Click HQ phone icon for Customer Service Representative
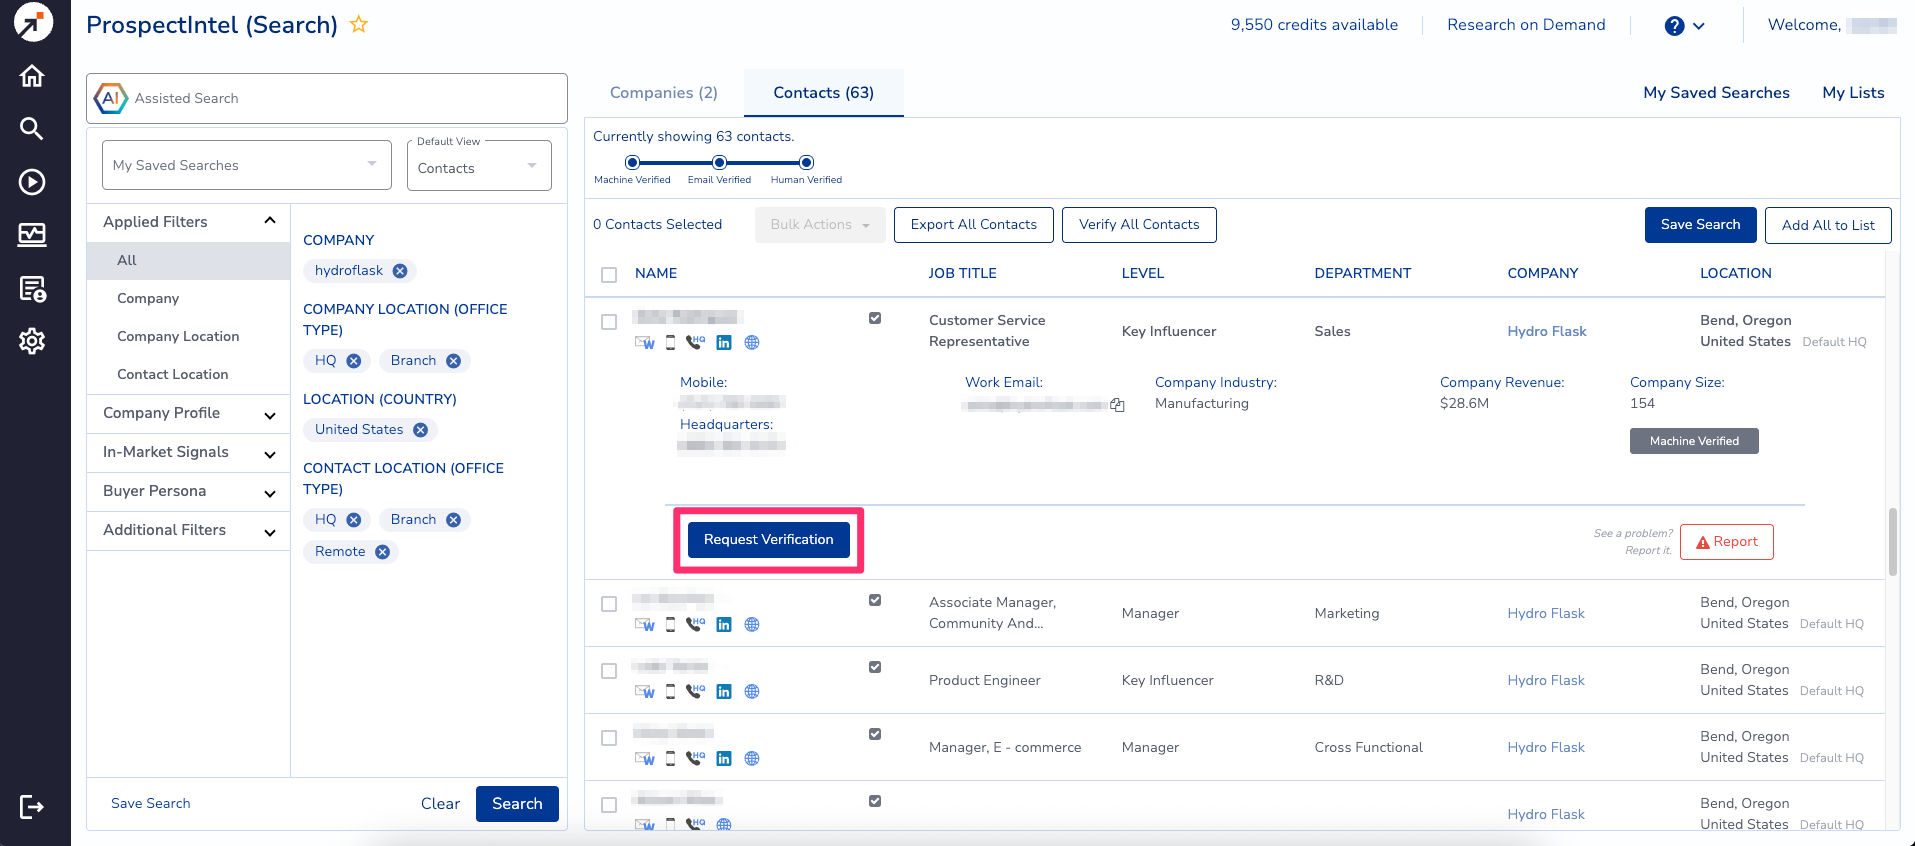The image size is (1915, 846). 696,342
